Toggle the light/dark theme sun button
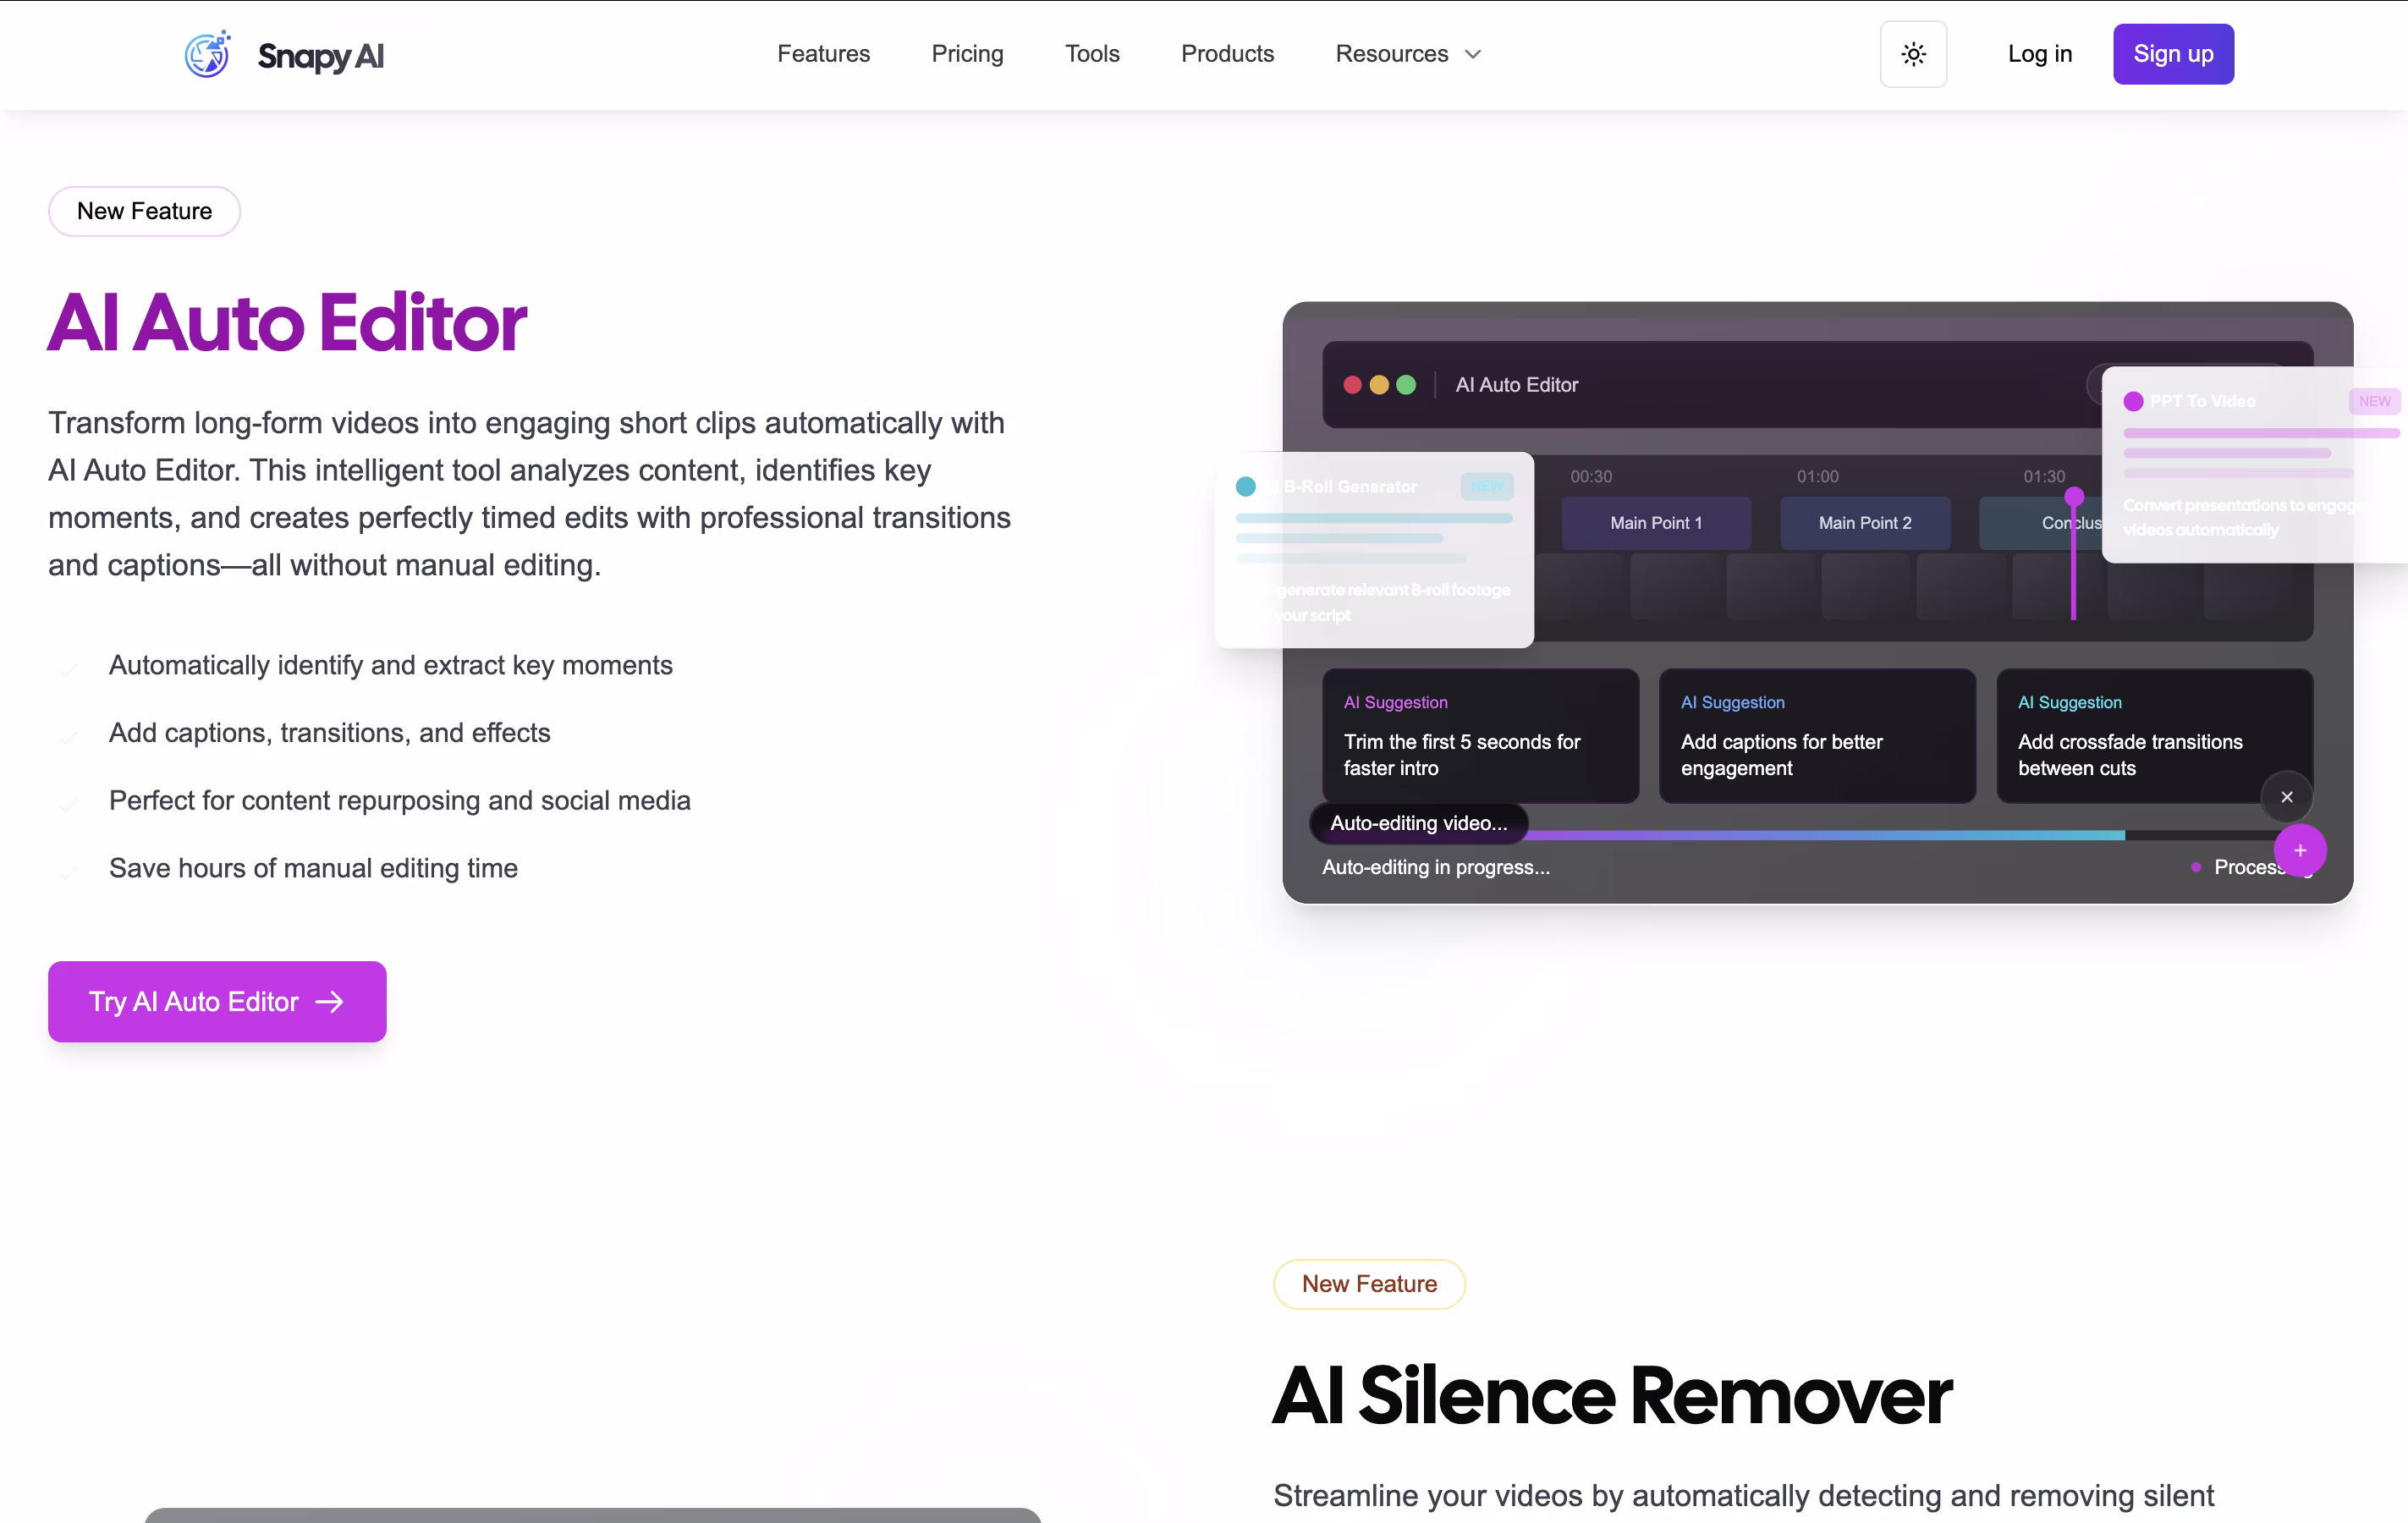Screen dimensions: 2408x1523 click(1912, 54)
